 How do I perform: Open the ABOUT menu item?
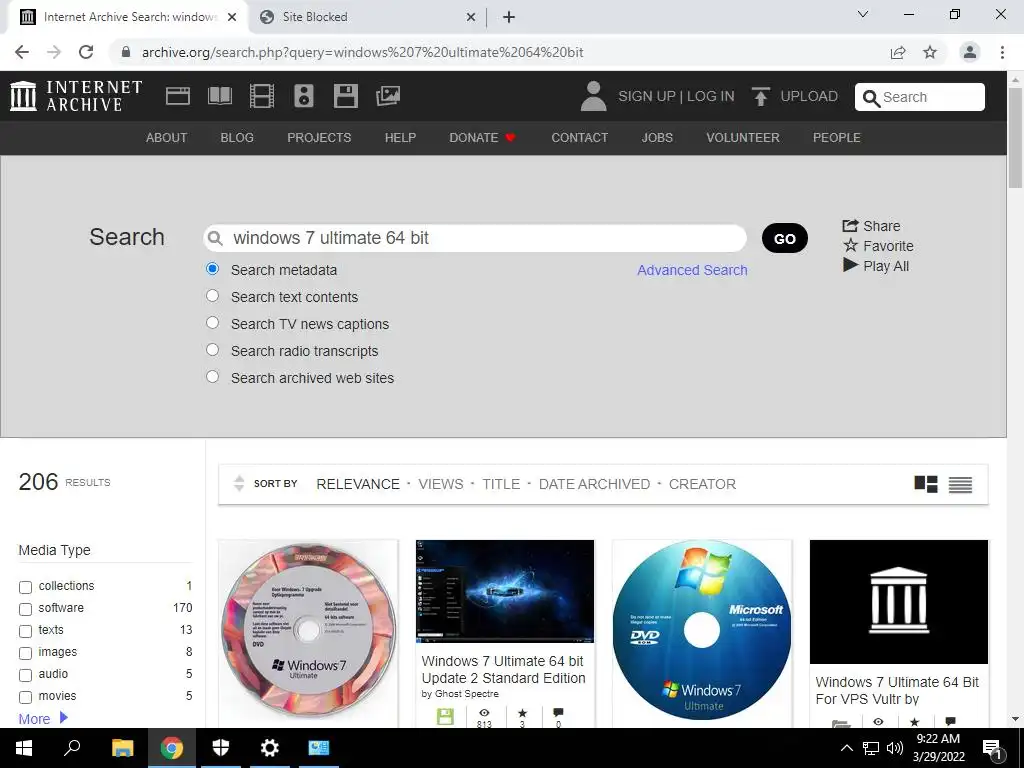167,138
